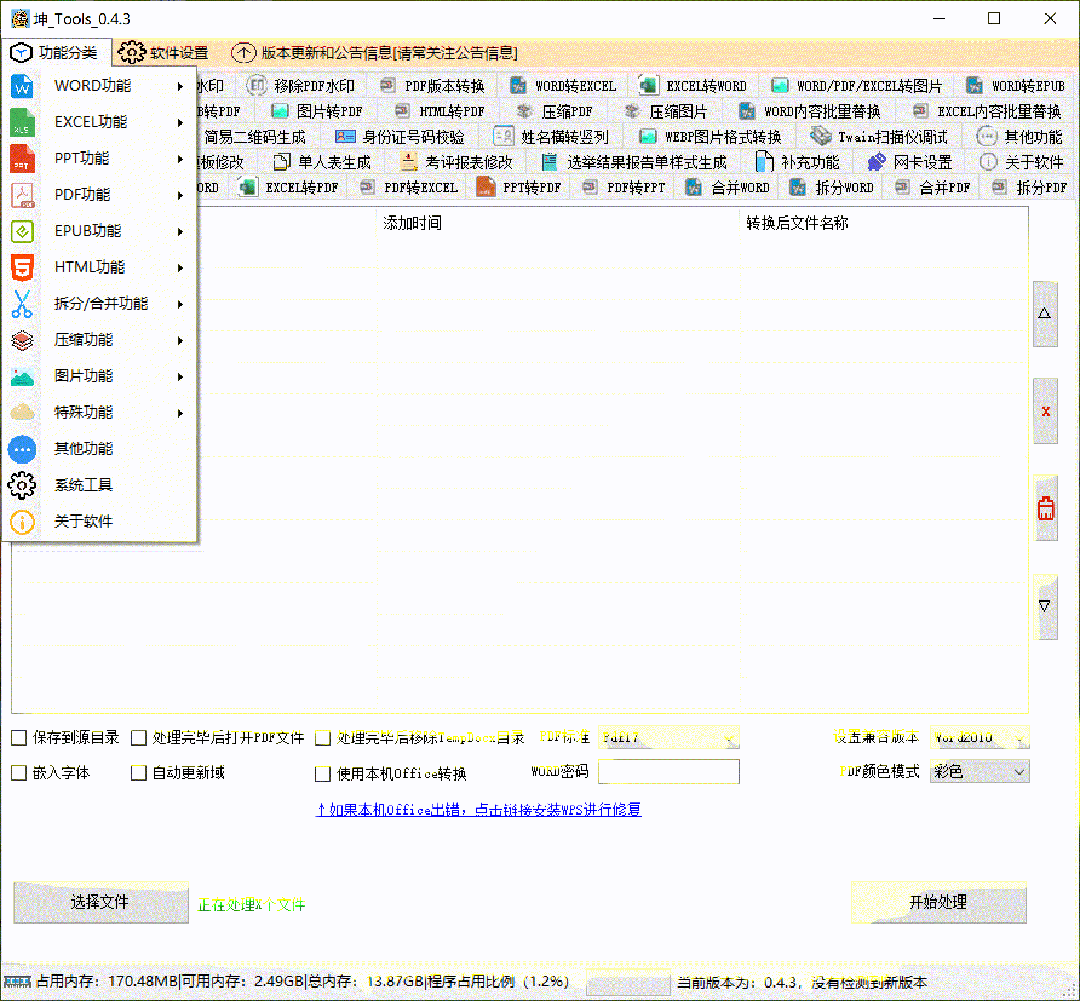Screen dimensions: 1080x1001
Task: Open 网卡设置 tool
Action: (909, 163)
